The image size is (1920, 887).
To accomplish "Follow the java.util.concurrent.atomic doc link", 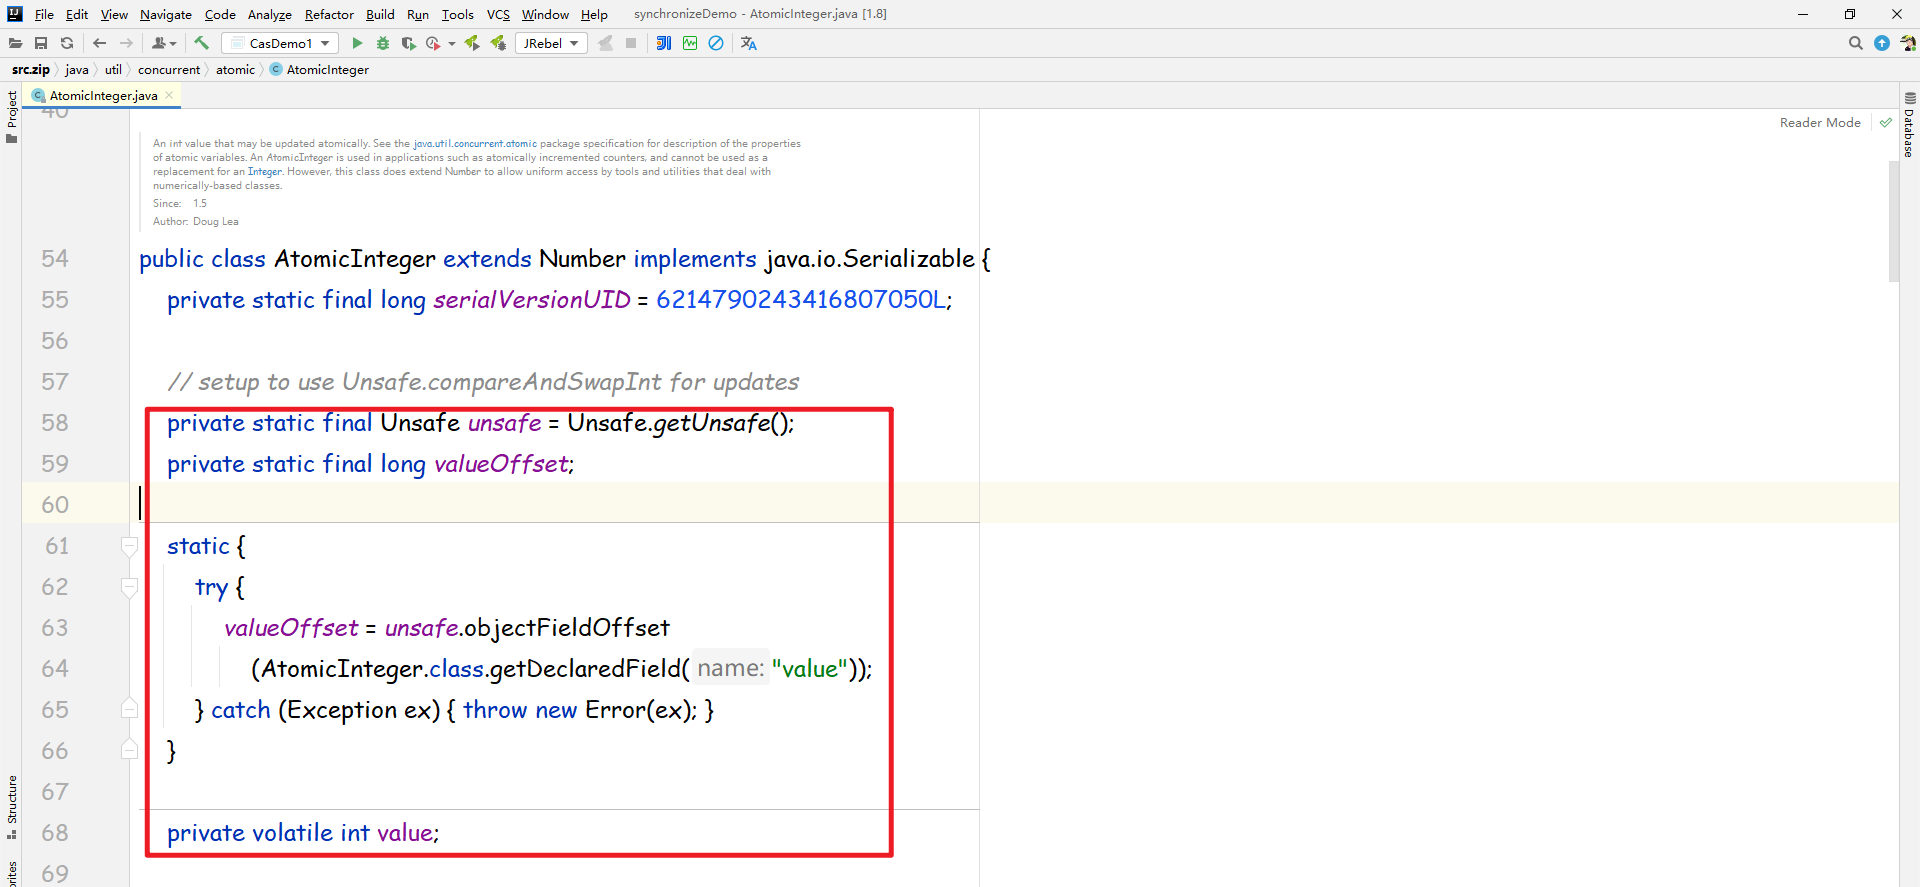I will 475,144.
